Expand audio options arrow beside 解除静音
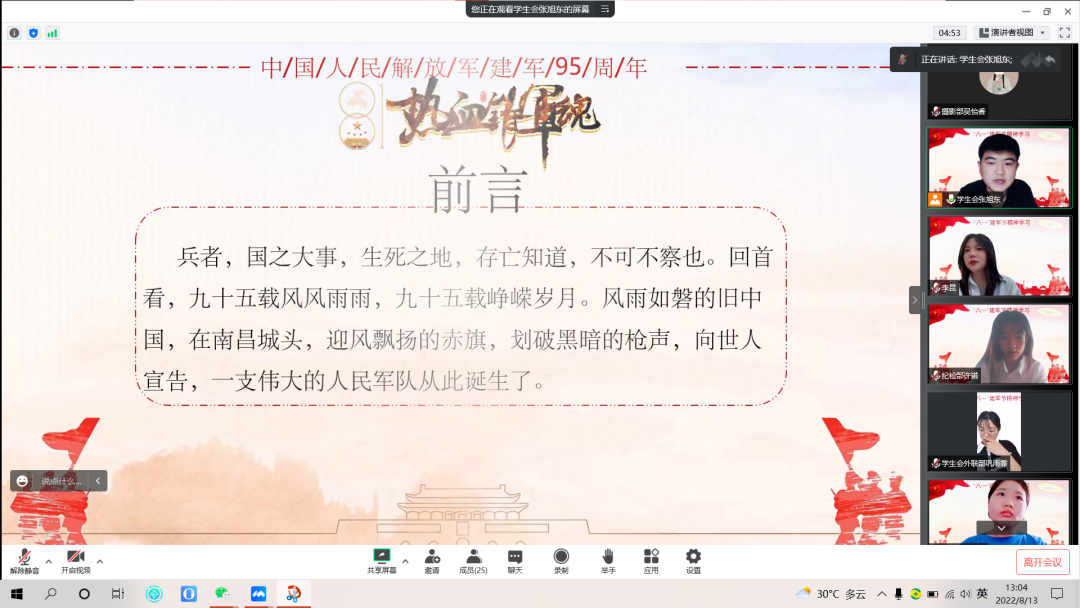The width and height of the screenshot is (1080, 608). click(48, 561)
